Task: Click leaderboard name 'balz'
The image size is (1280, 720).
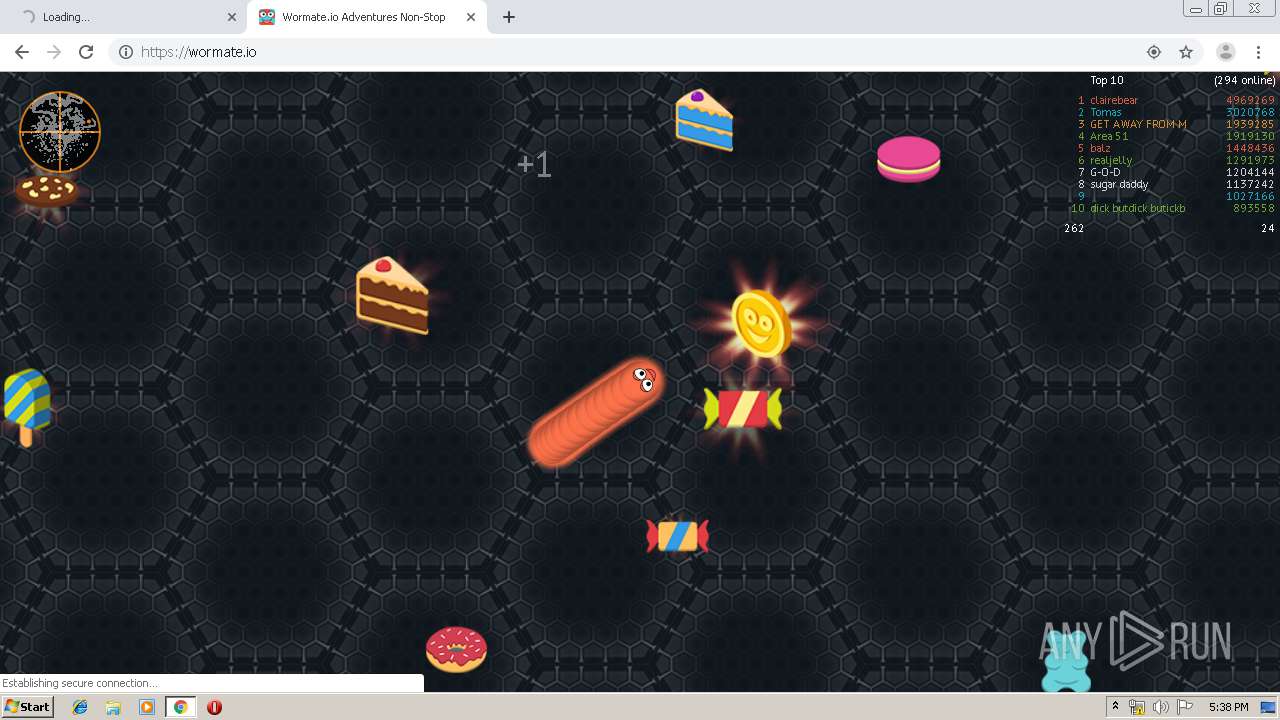Action: pyautogui.click(x=1100, y=148)
